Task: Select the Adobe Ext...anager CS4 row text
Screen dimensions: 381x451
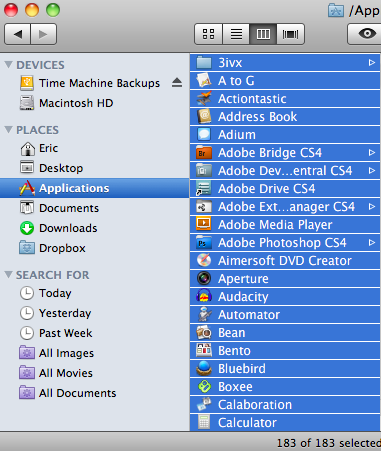Action: point(286,207)
